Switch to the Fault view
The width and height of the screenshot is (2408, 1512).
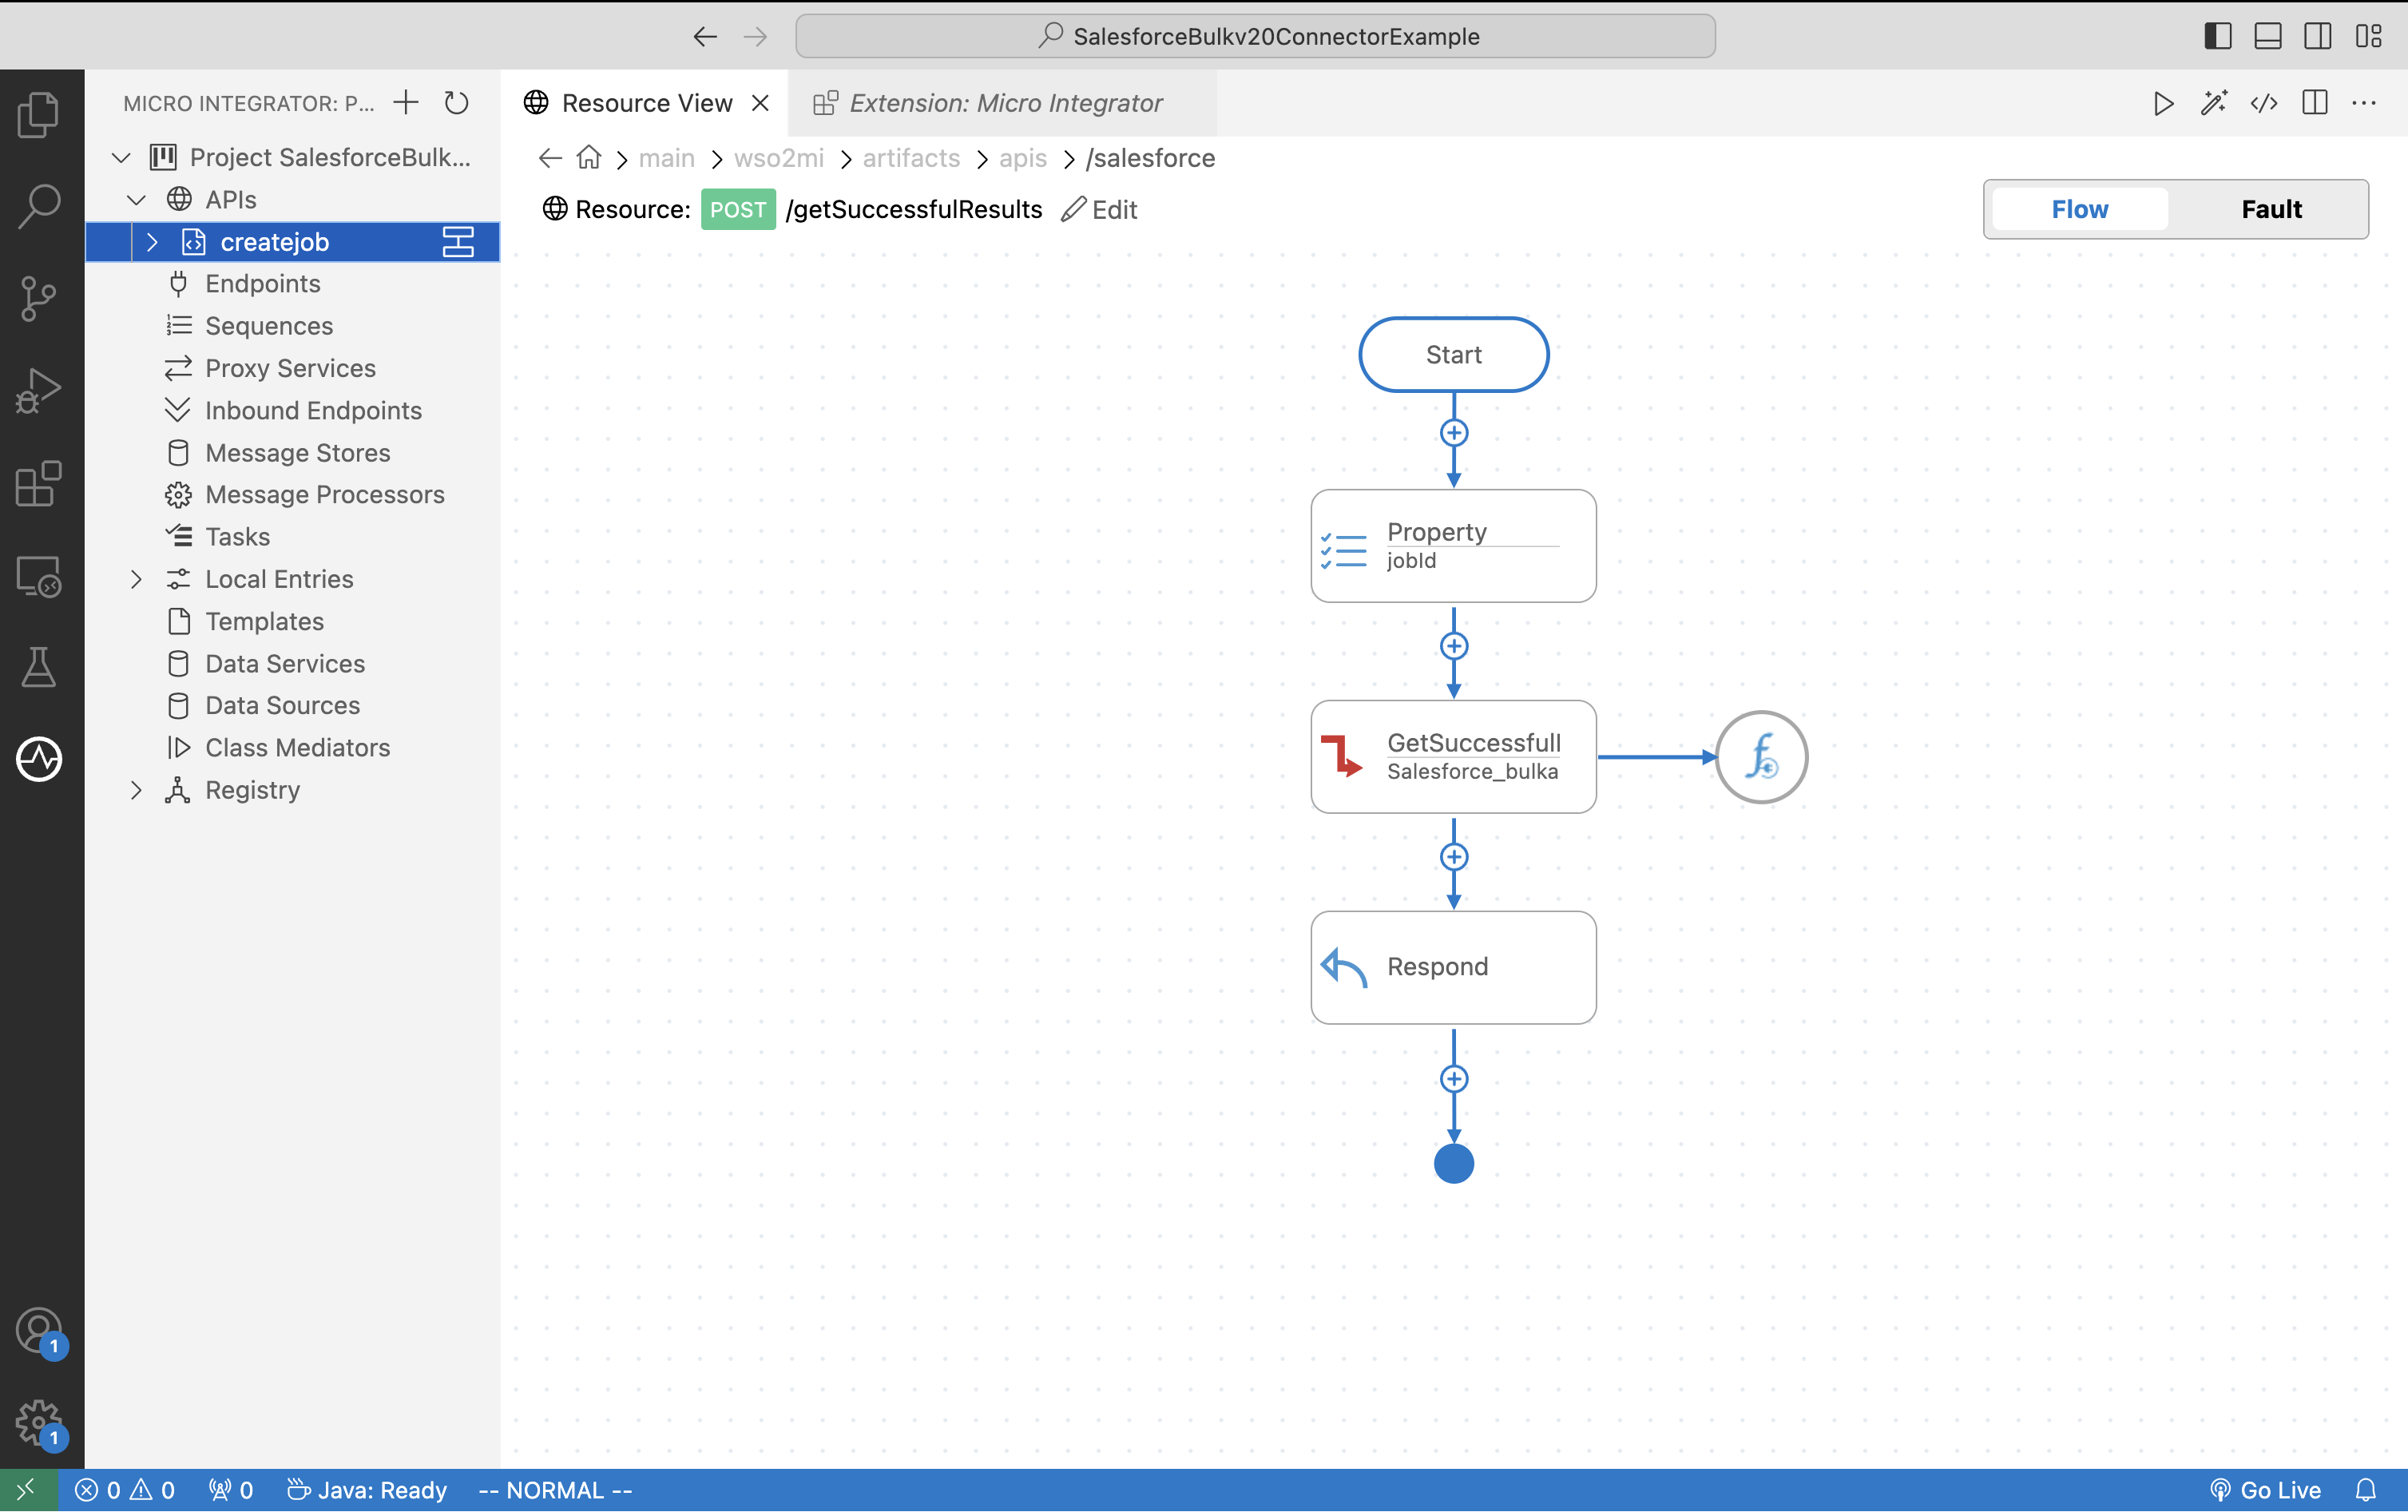tap(2270, 209)
